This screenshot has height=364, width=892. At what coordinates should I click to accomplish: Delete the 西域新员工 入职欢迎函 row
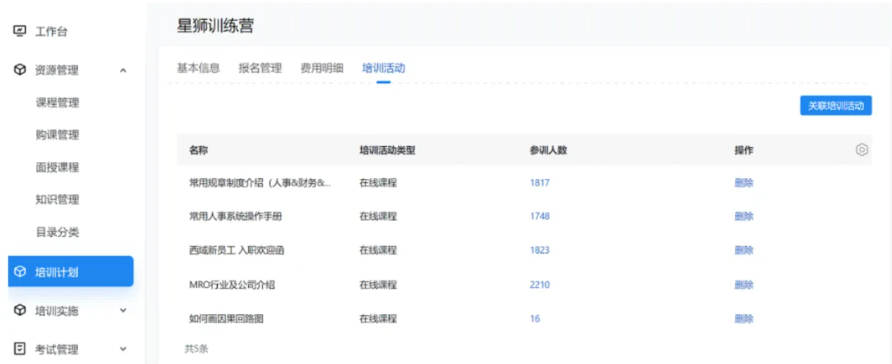click(x=744, y=250)
